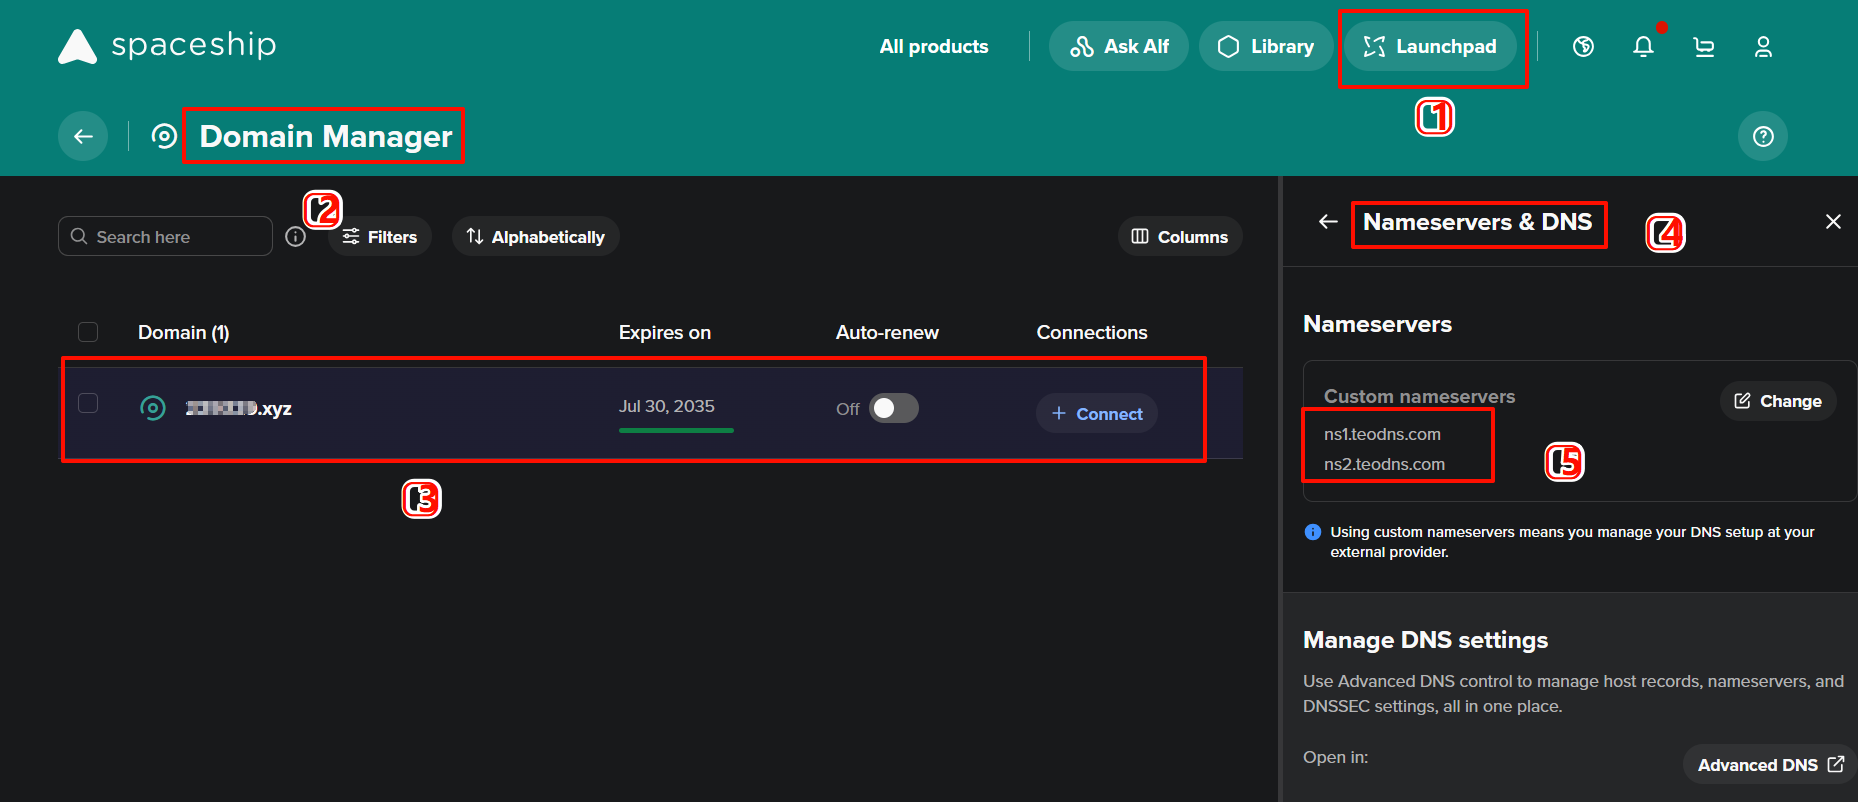Sort domains Alphabetically
Viewport: 1858px width, 802px height.
point(536,237)
